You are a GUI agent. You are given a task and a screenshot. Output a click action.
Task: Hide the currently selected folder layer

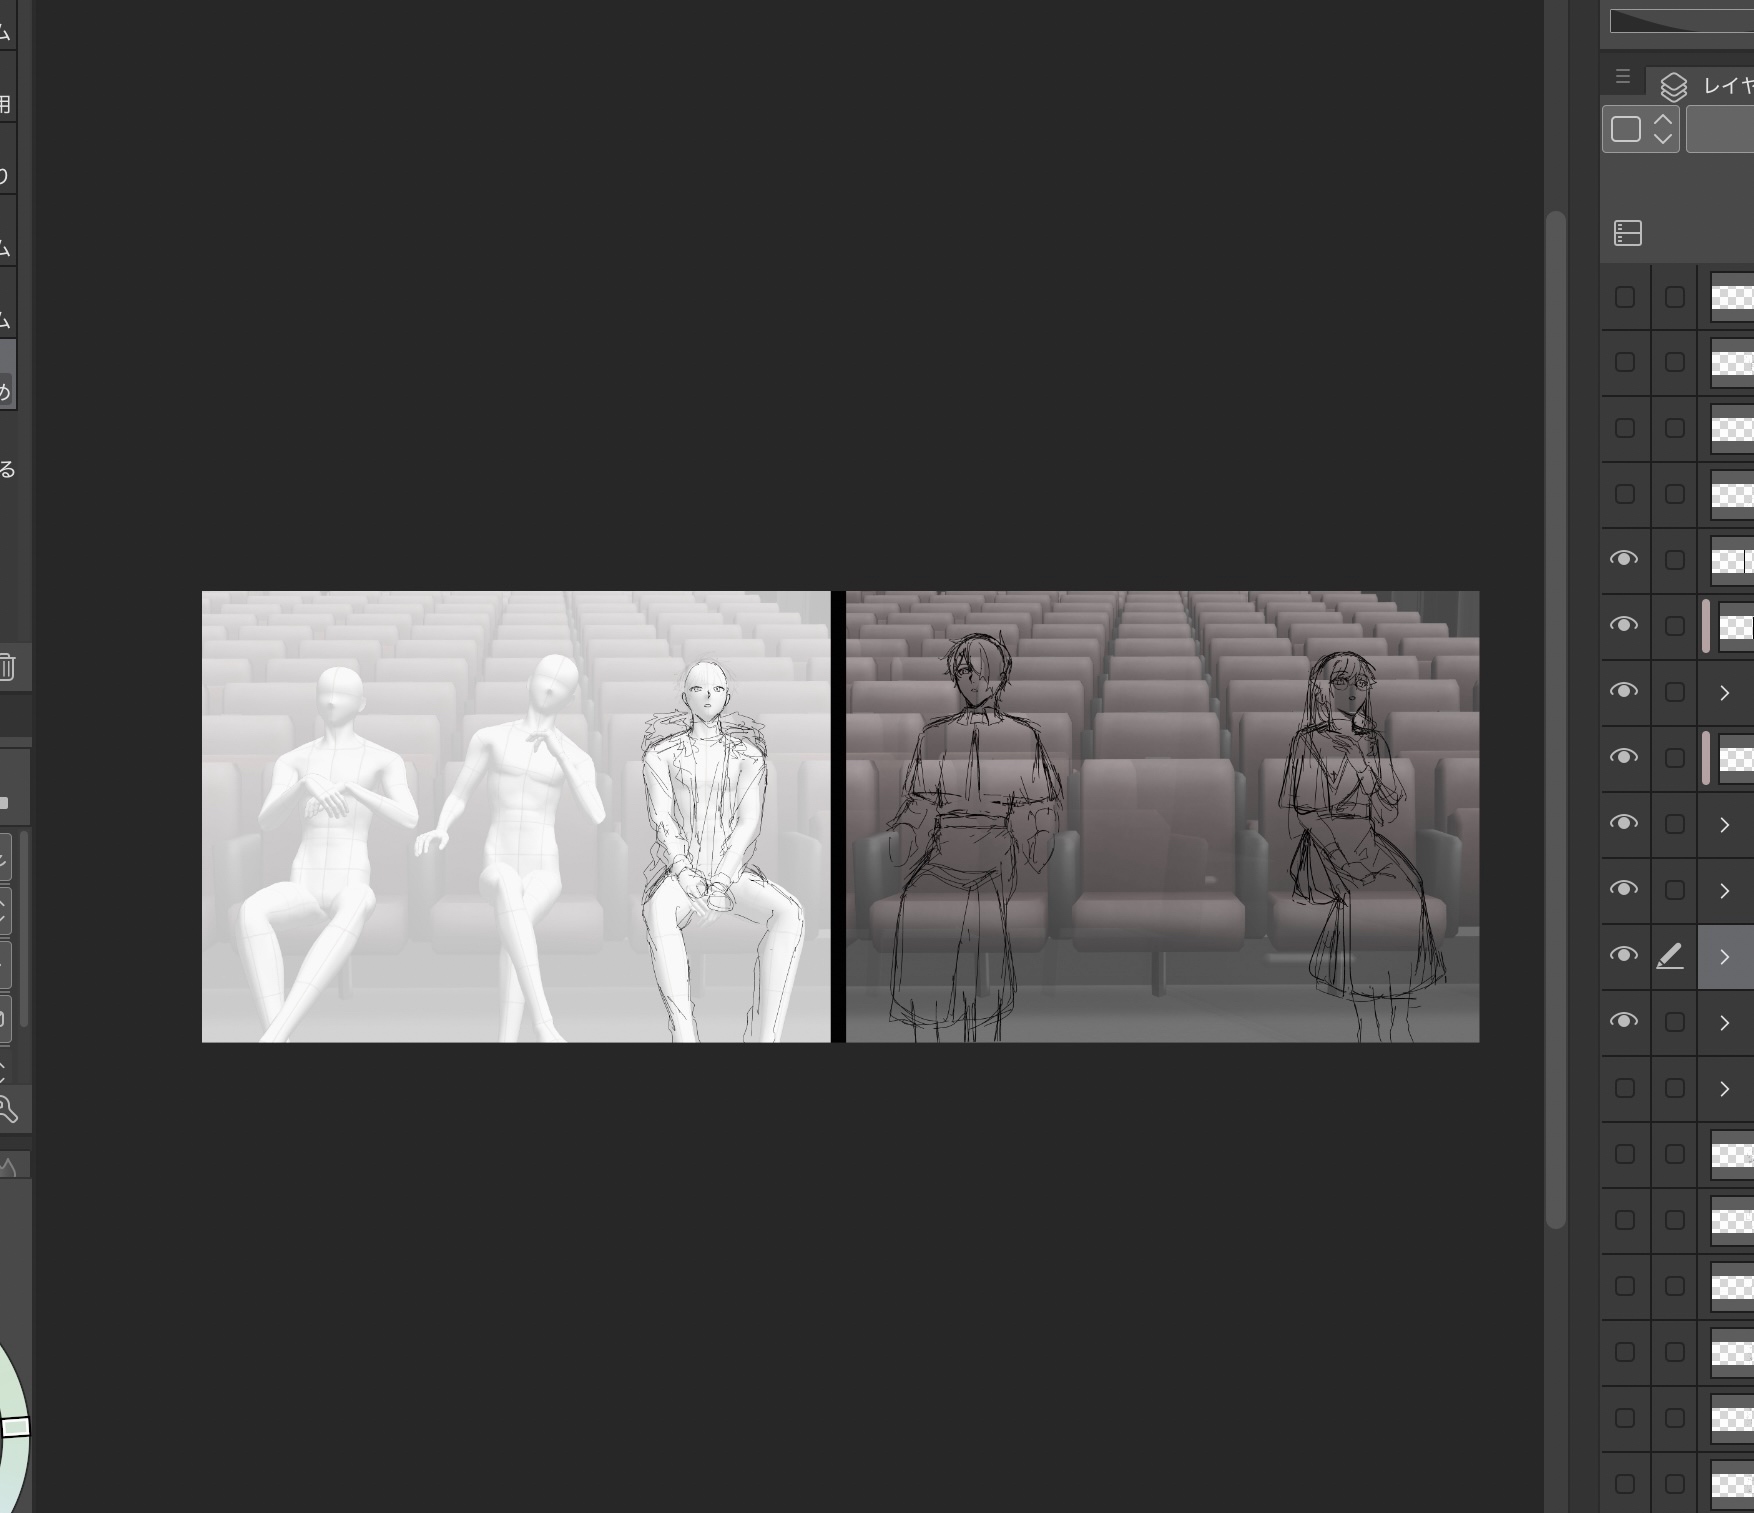[1624, 955]
